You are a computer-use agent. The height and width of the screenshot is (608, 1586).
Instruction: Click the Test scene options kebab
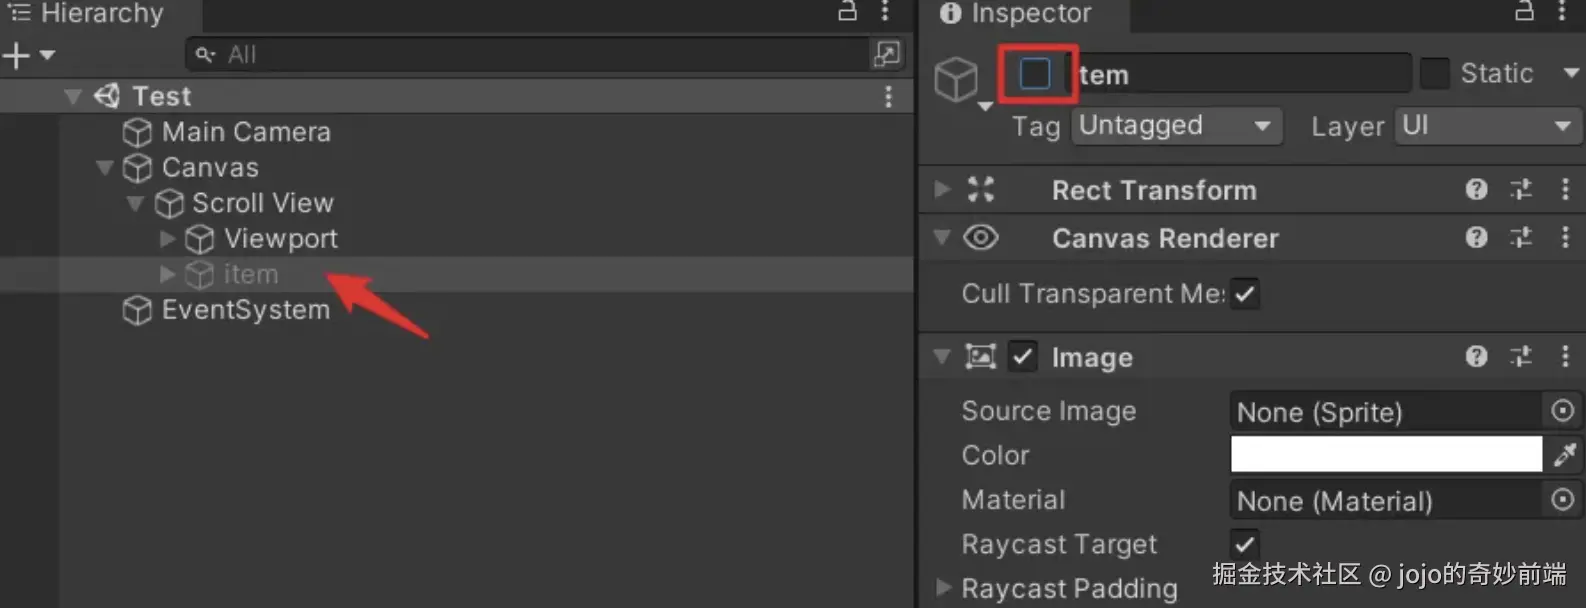coord(888,96)
